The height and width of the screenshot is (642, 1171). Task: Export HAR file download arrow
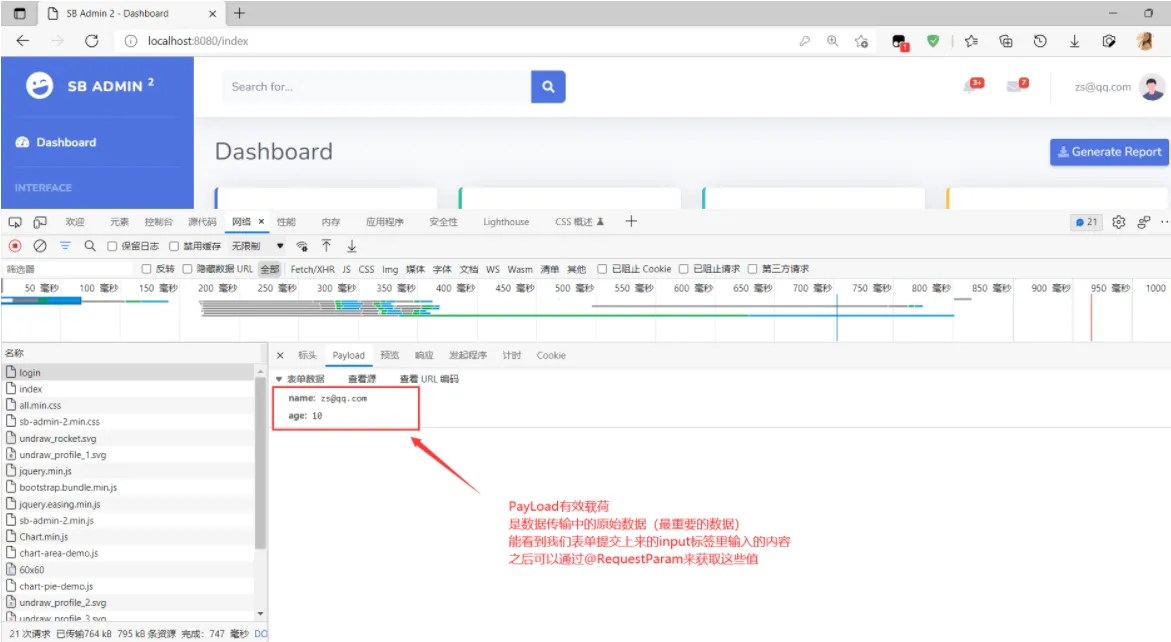[352, 246]
